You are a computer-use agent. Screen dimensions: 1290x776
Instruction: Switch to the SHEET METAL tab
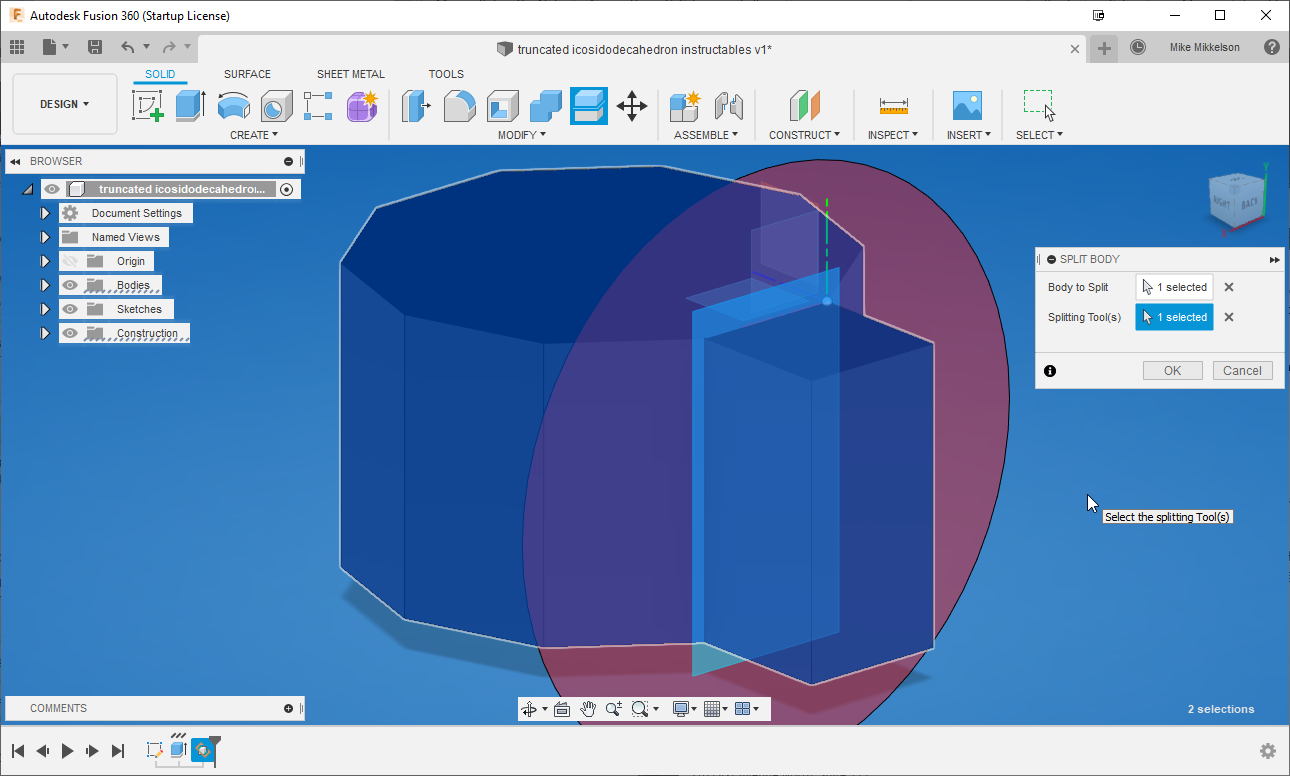point(351,73)
